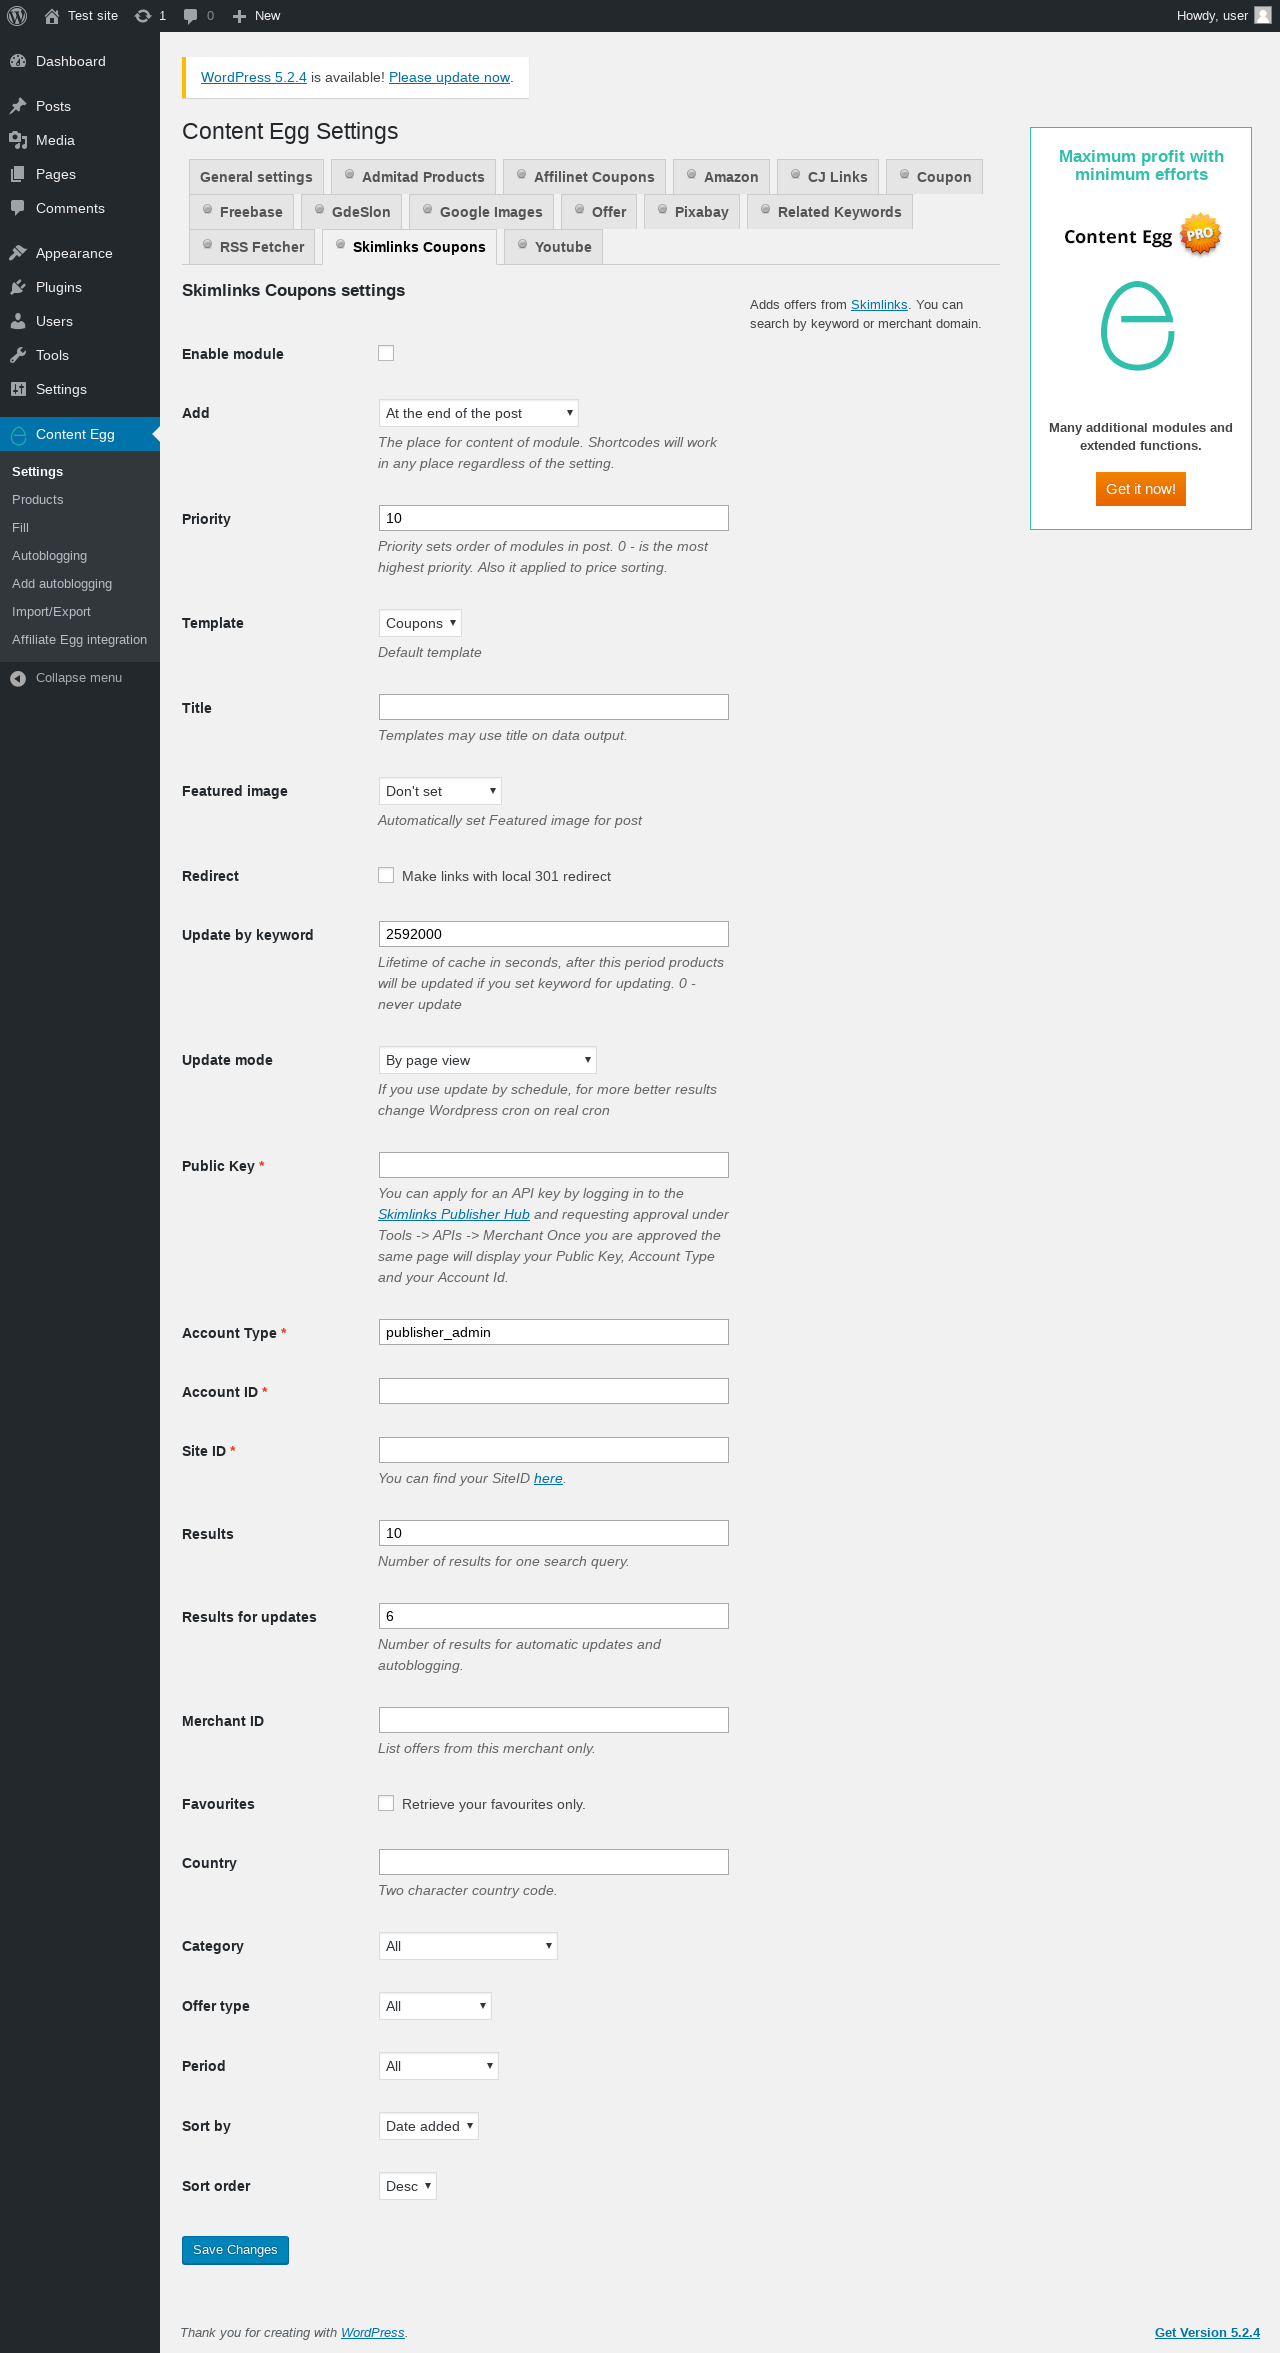Click the user avatar in admin bar
The height and width of the screenshot is (2353, 1280).
[1263, 16]
